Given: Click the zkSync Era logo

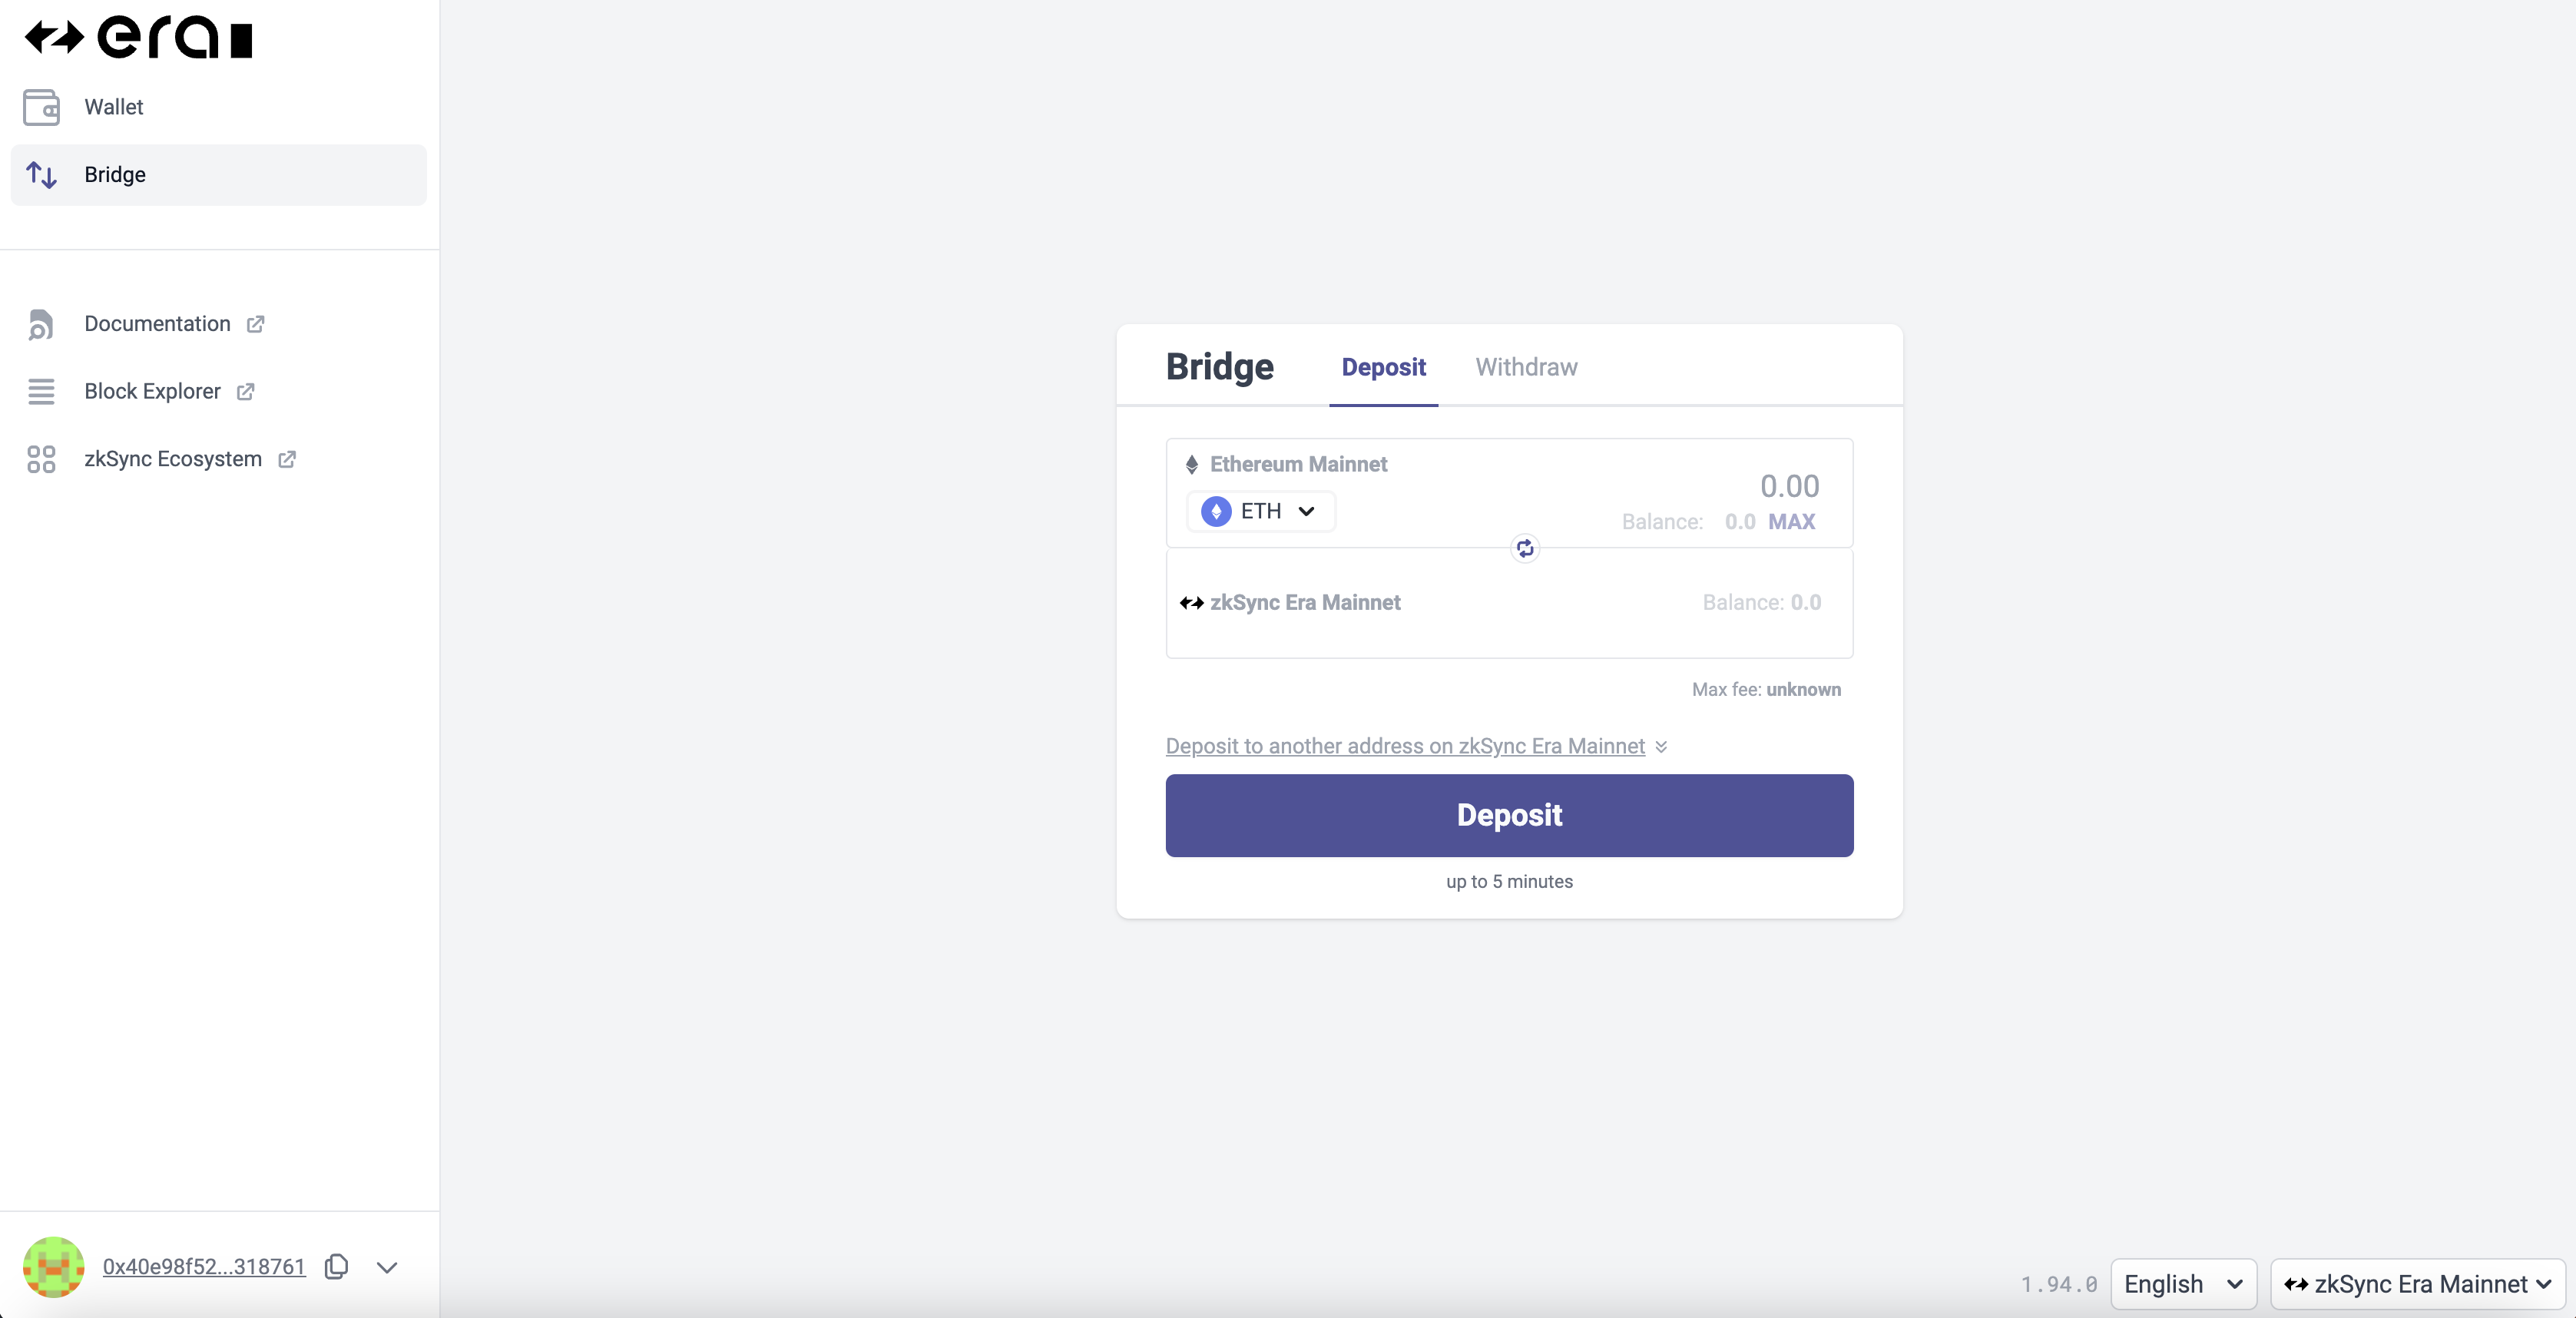Looking at the screenshot, I should pyautogui.click(x=139, y=38).
